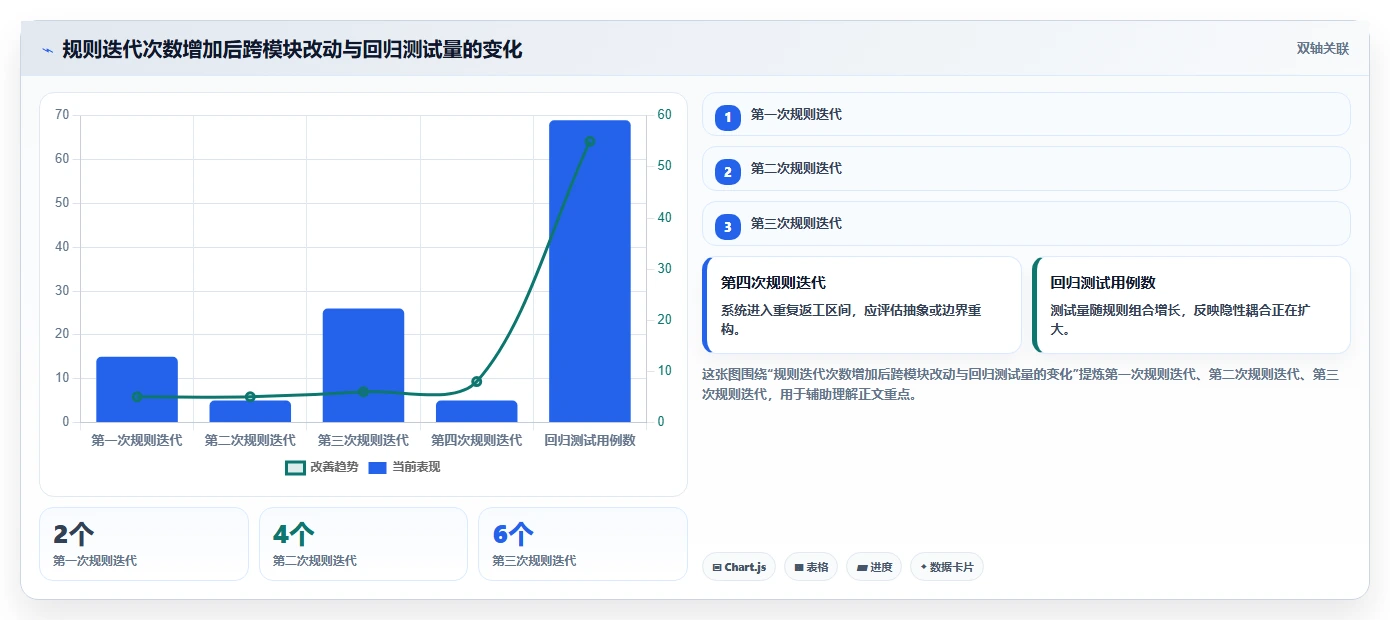Open the 第一次规则迭代 list item
The height and width of the screenshot is (620, 1390).
1026,114
